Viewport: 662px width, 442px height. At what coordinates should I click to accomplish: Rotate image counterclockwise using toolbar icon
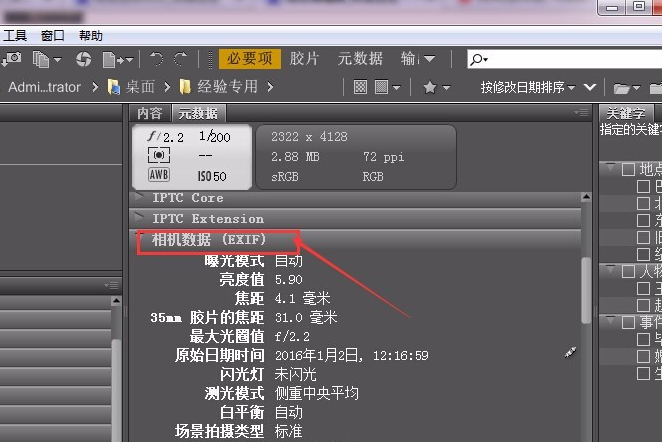tap(156, 59)
